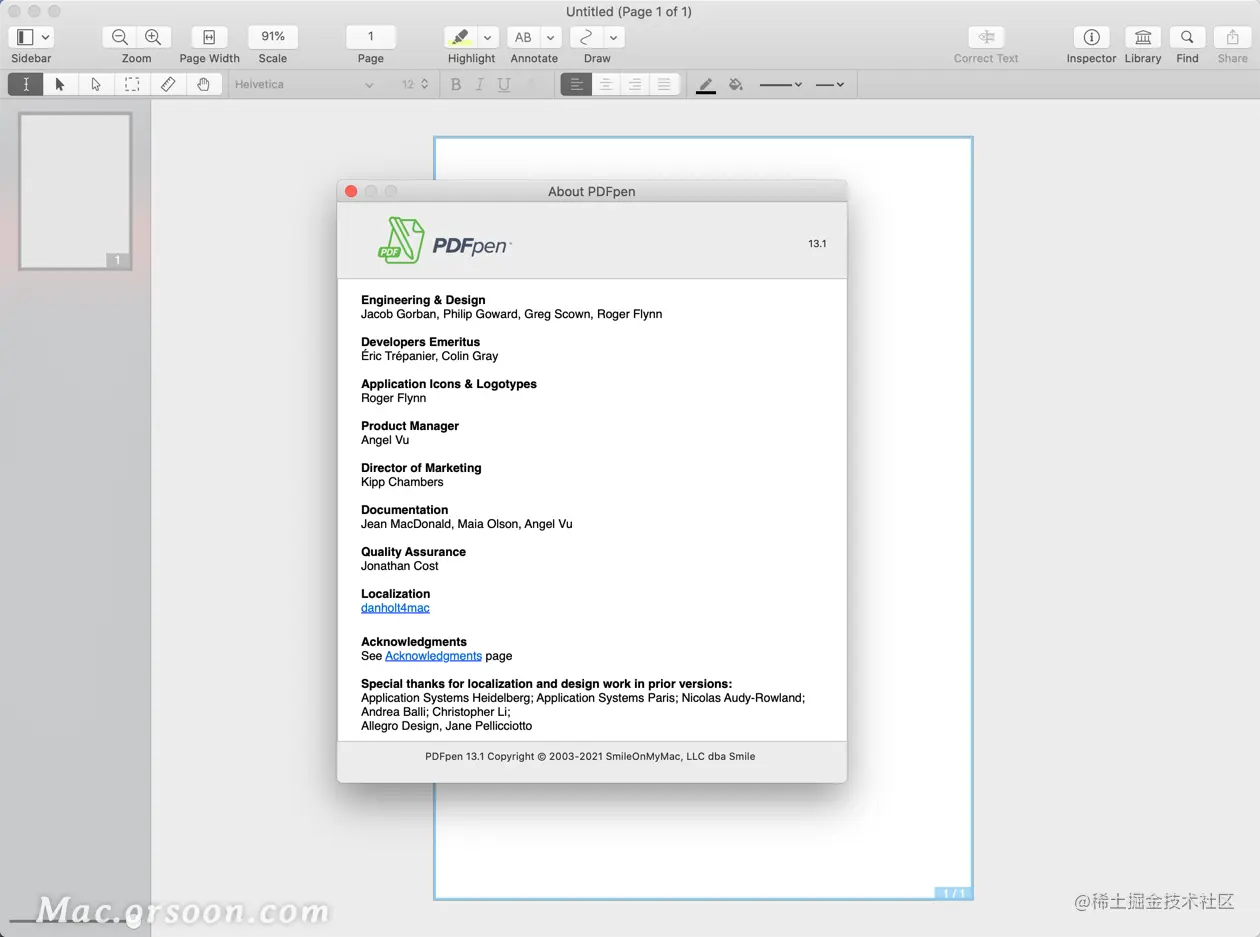Zoom in with the plus magnifier

[x=154, y=37]
